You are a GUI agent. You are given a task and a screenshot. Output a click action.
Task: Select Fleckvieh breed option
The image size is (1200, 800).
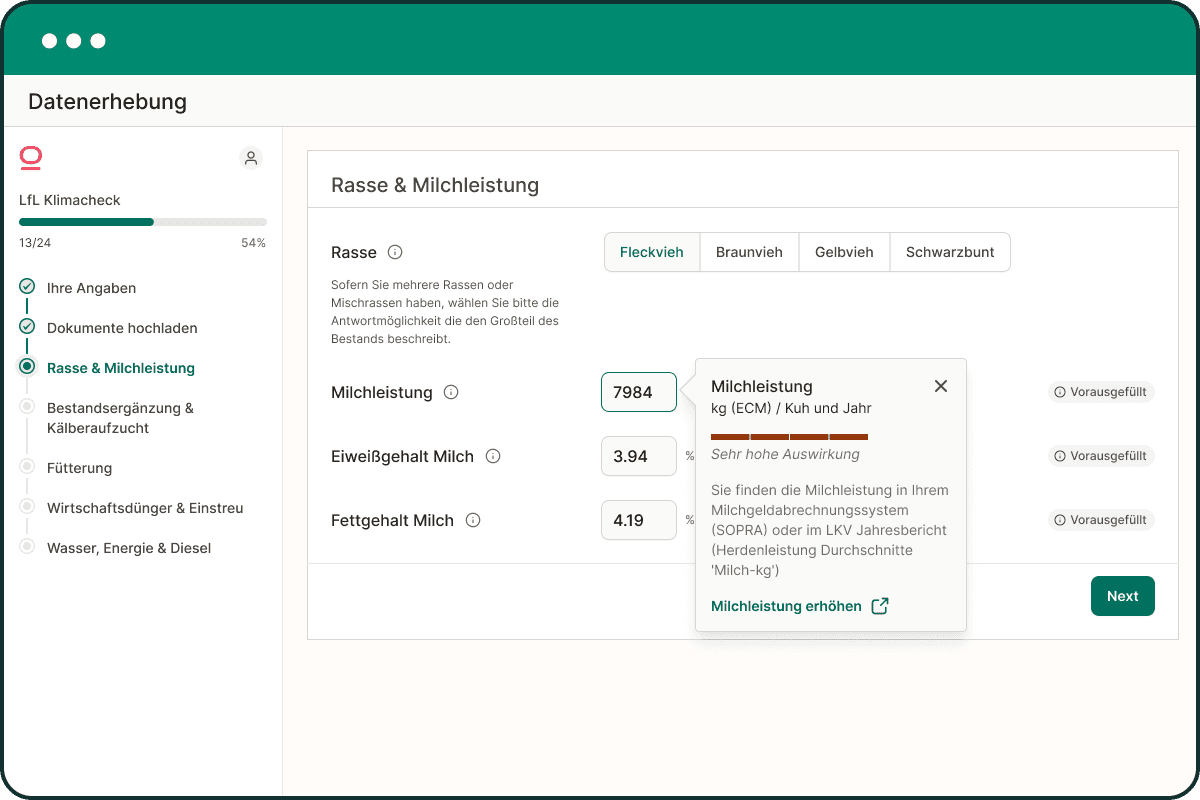tap(652, 252)
